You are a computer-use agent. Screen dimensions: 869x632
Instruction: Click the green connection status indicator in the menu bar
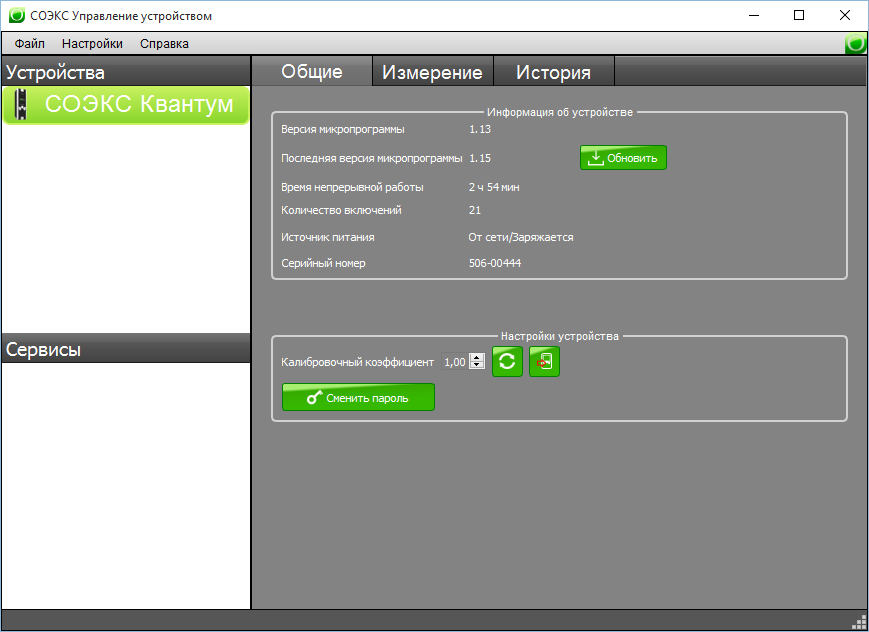point(856,43)
